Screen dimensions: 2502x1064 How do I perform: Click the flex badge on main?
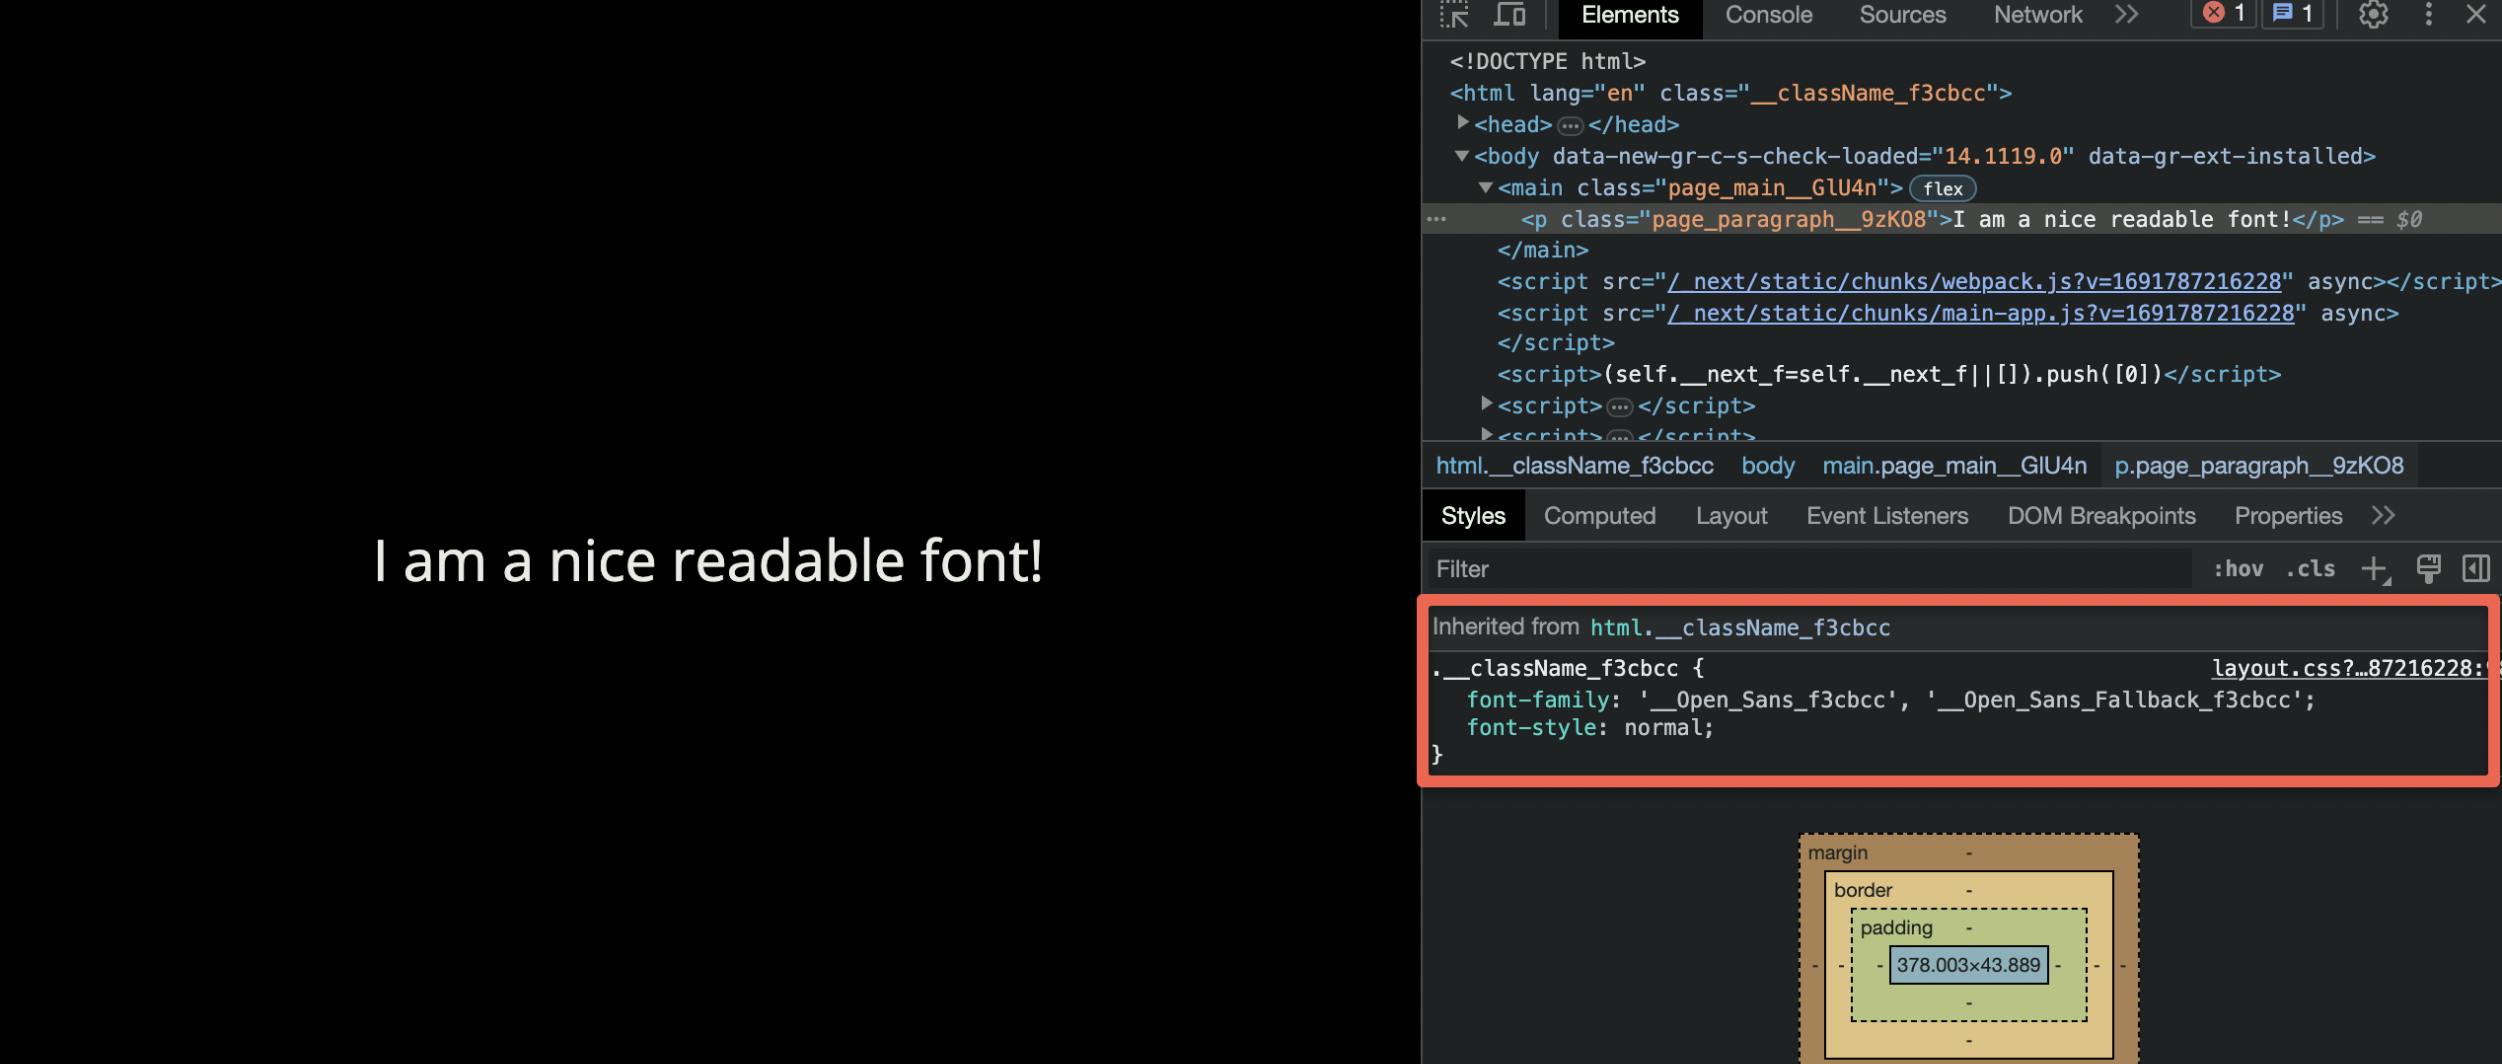[x=1942, y=189]
